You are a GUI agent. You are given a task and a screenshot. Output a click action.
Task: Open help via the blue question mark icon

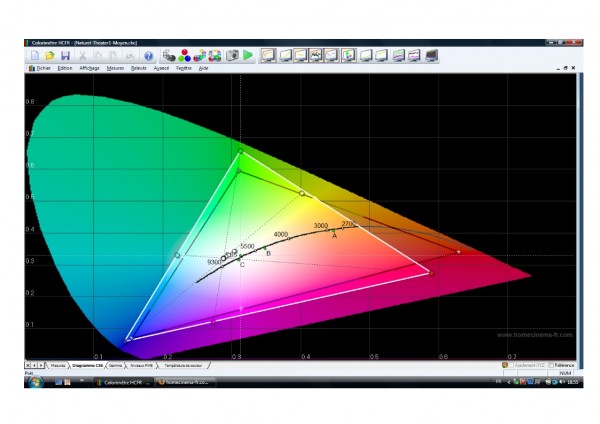point(149,56)
